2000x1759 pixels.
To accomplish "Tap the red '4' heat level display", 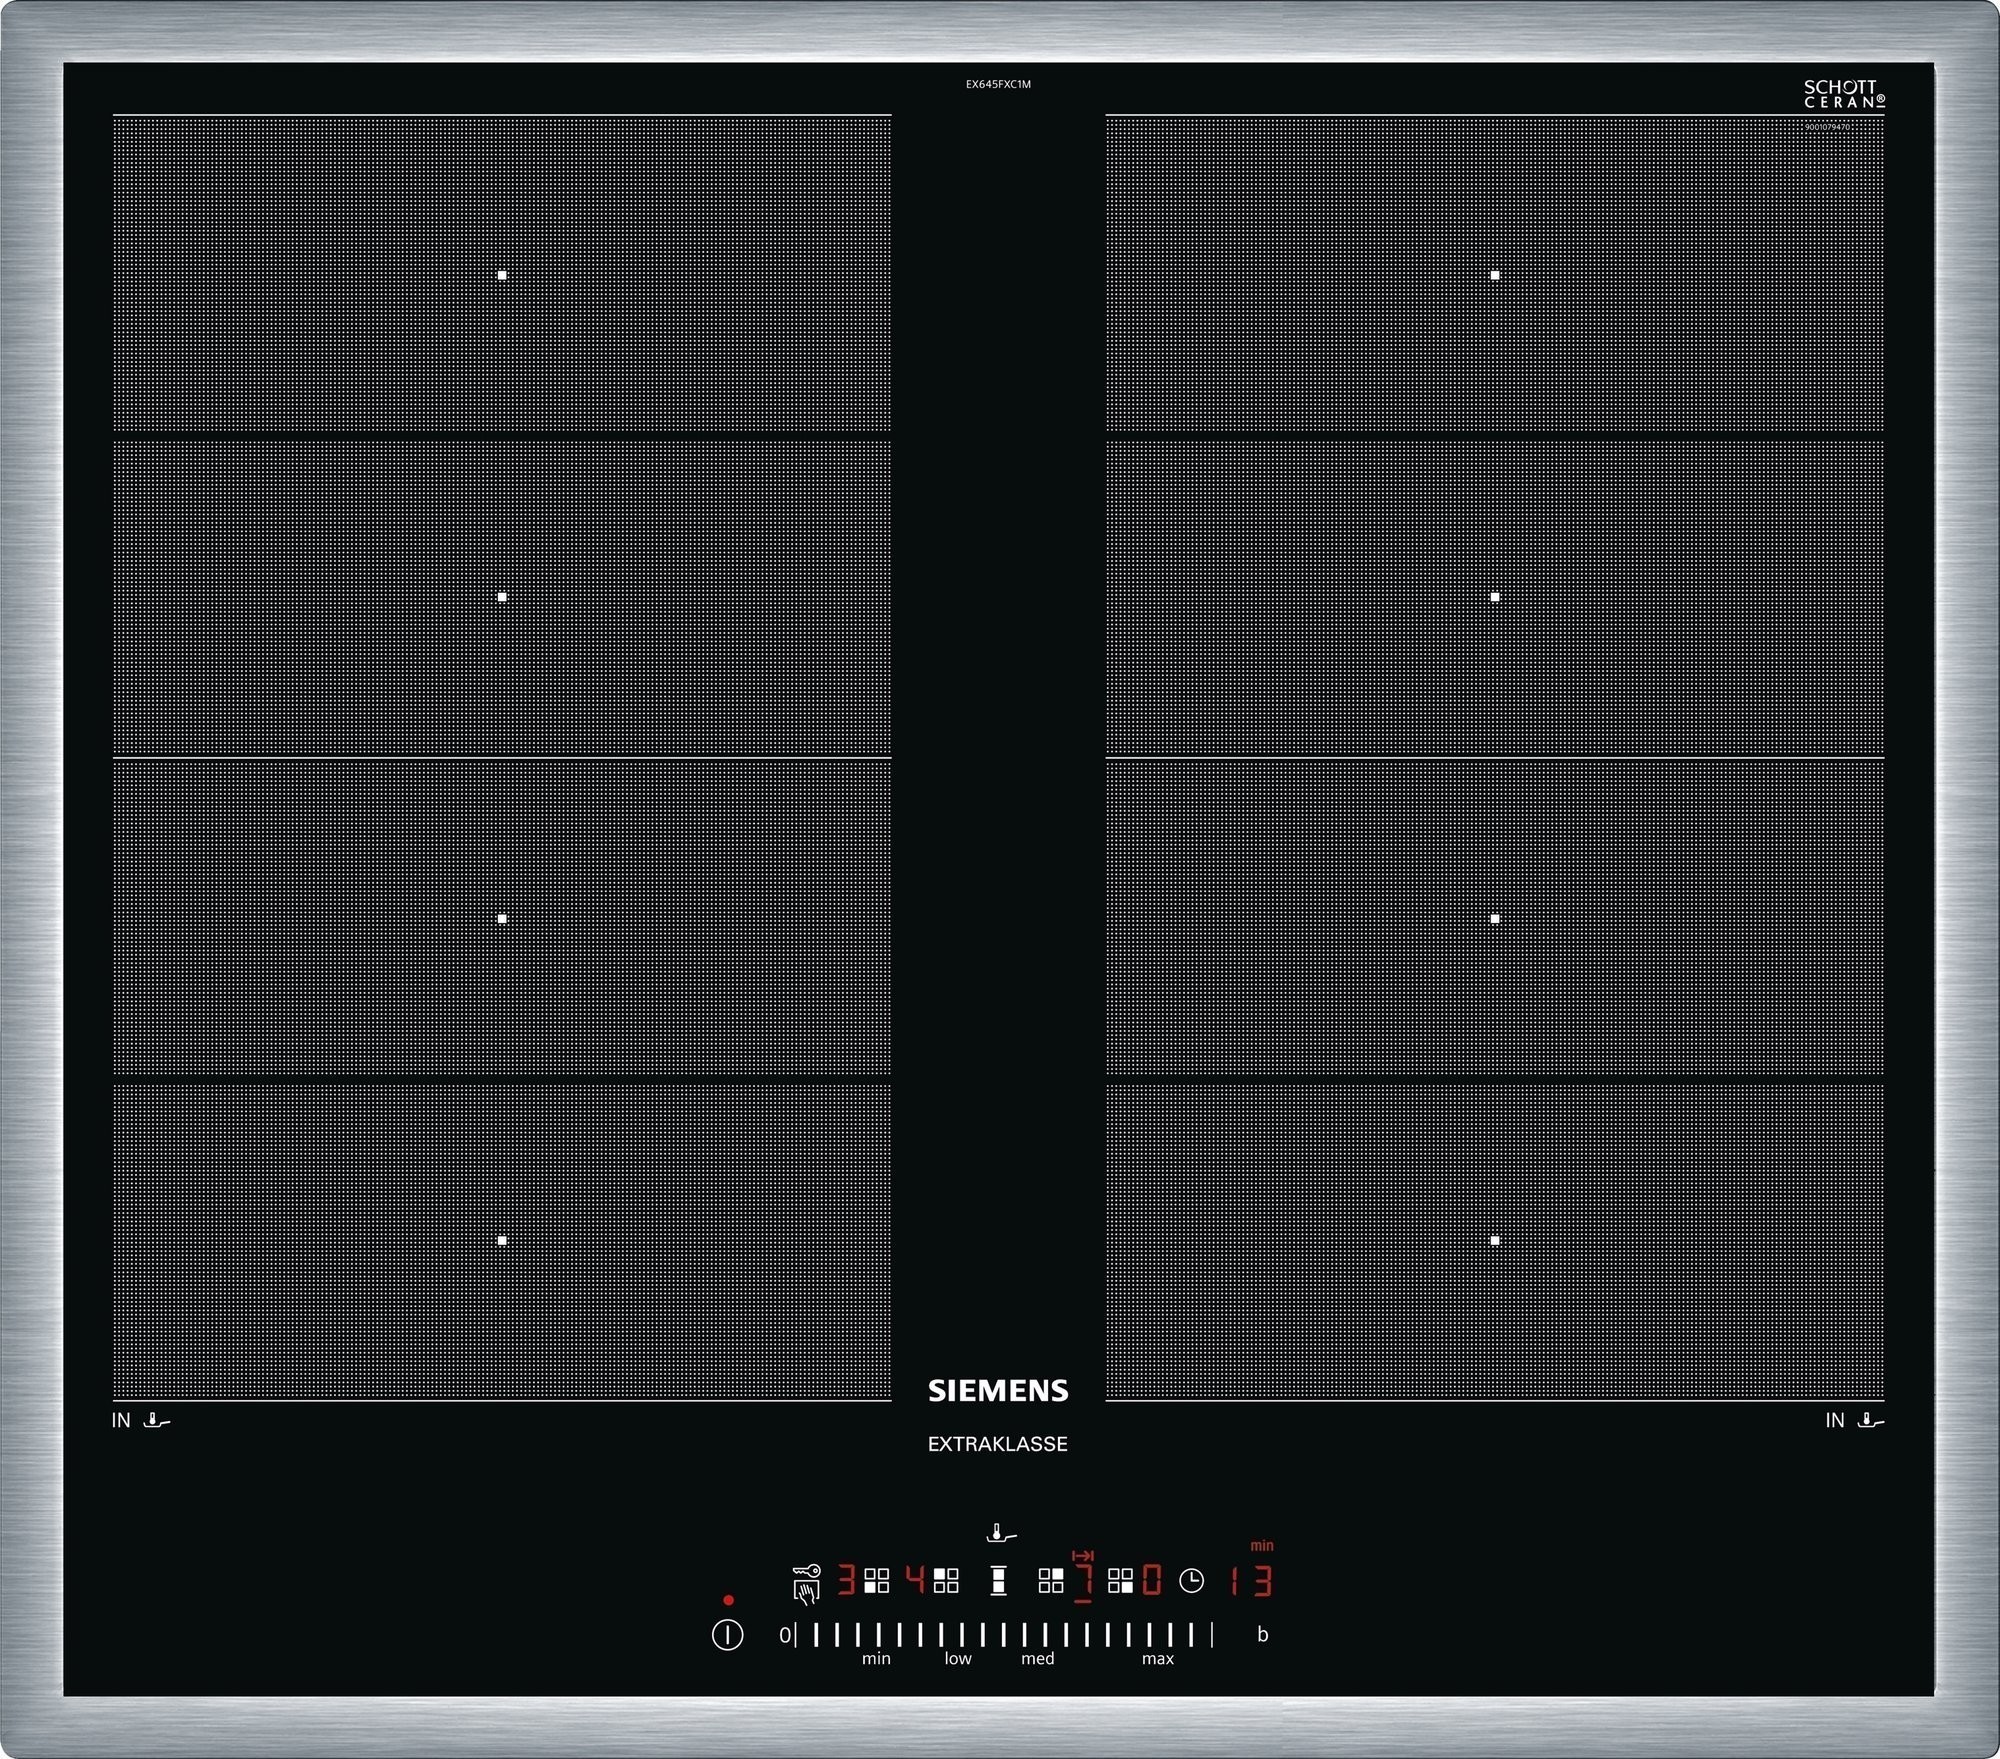I will [x=915, y=1581].
